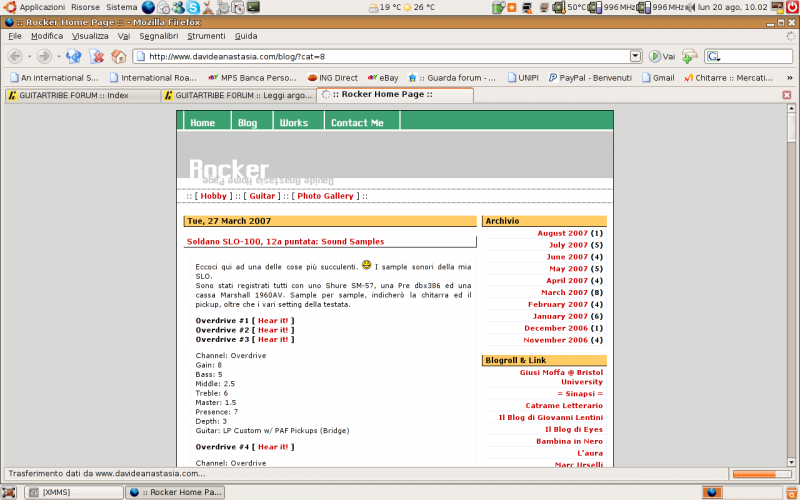Open the ING Direct bookmark
This screenshot has width=800, height=500.
332,78
